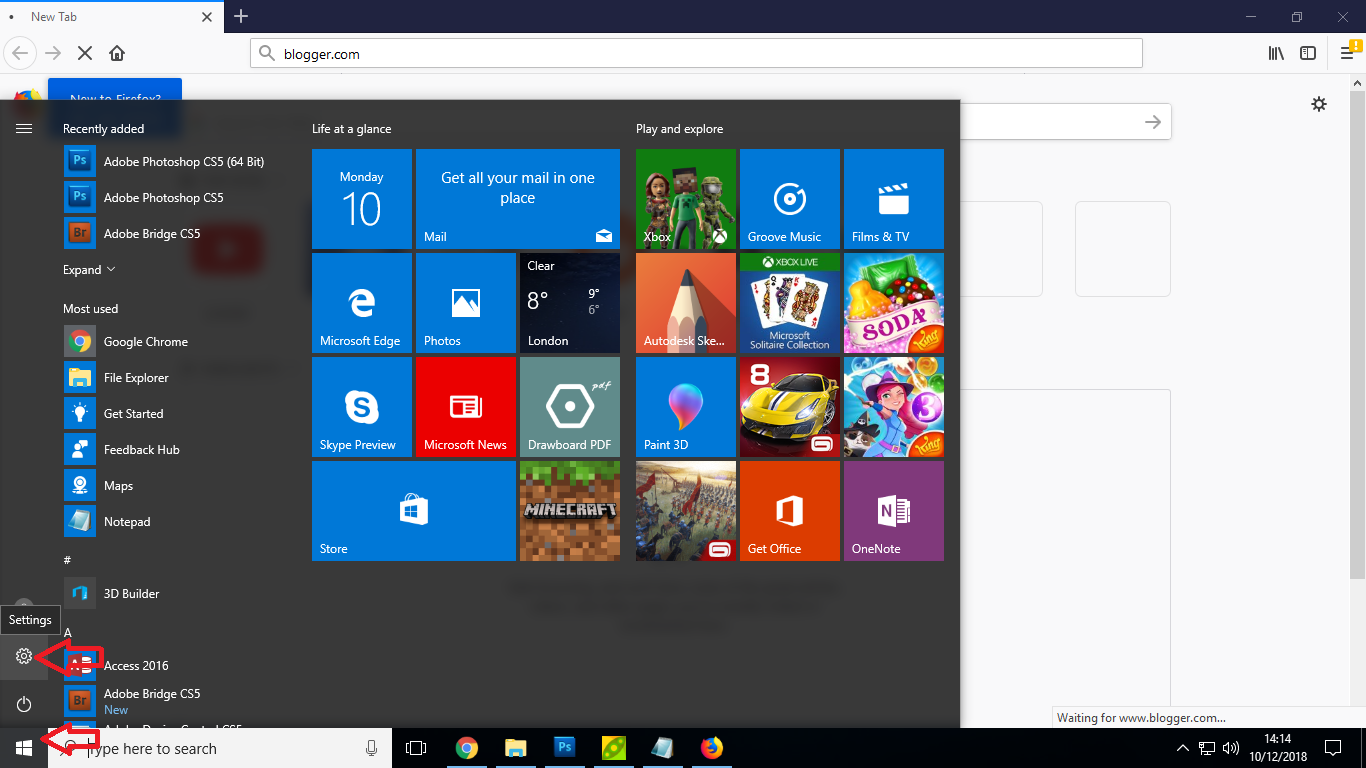Open the Bubble Witch 3 game tile
1366x768 pixels.
(x=894, y=407)
